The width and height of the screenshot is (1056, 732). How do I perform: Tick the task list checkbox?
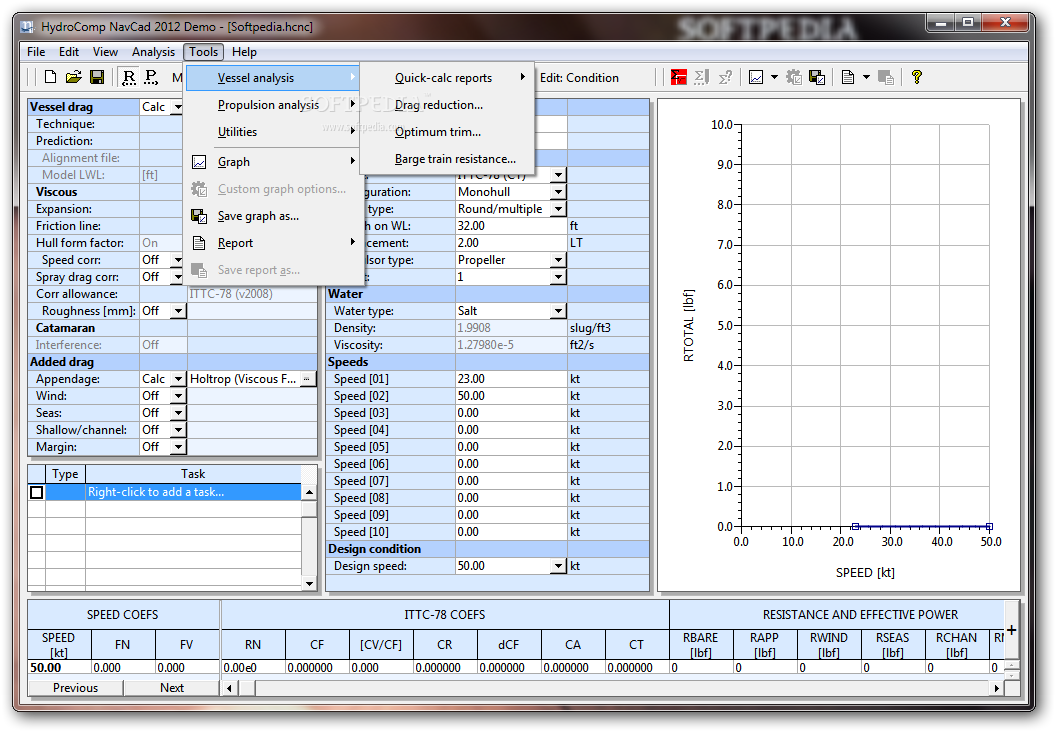click(36, 492)
